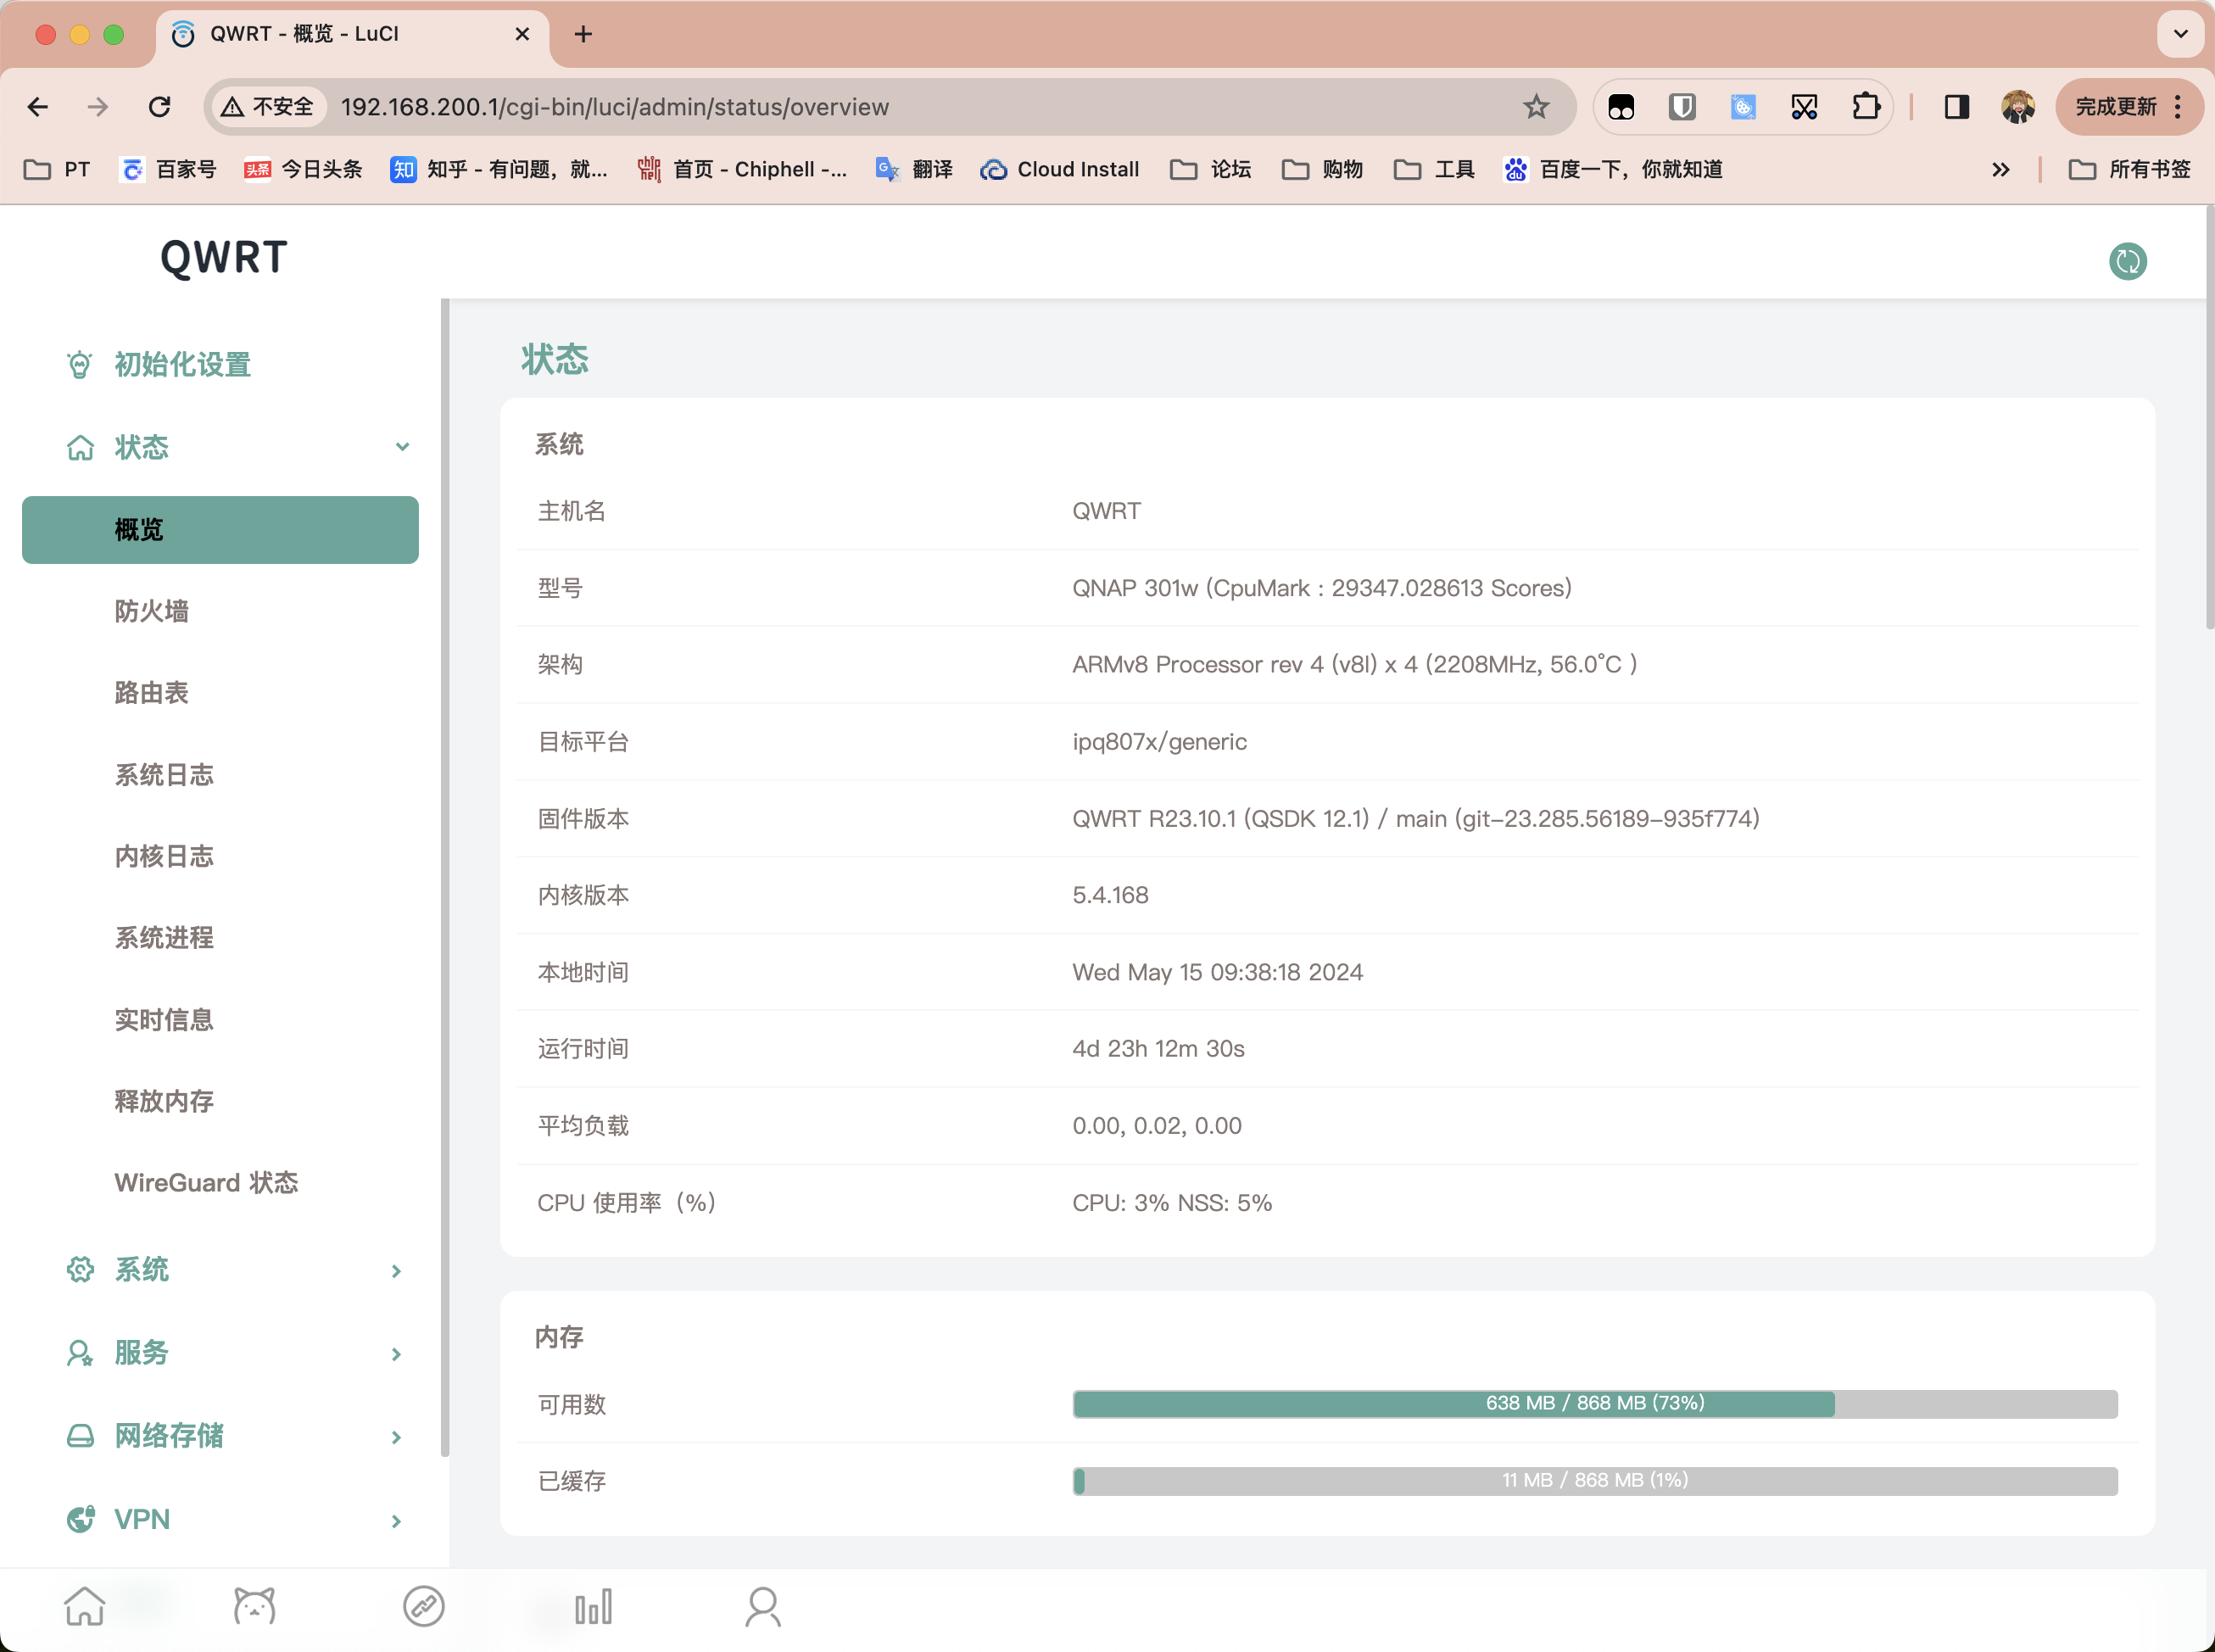Open the 系统日志 menu item
Screen dimensions: 2215x1652
coord(164,775)
